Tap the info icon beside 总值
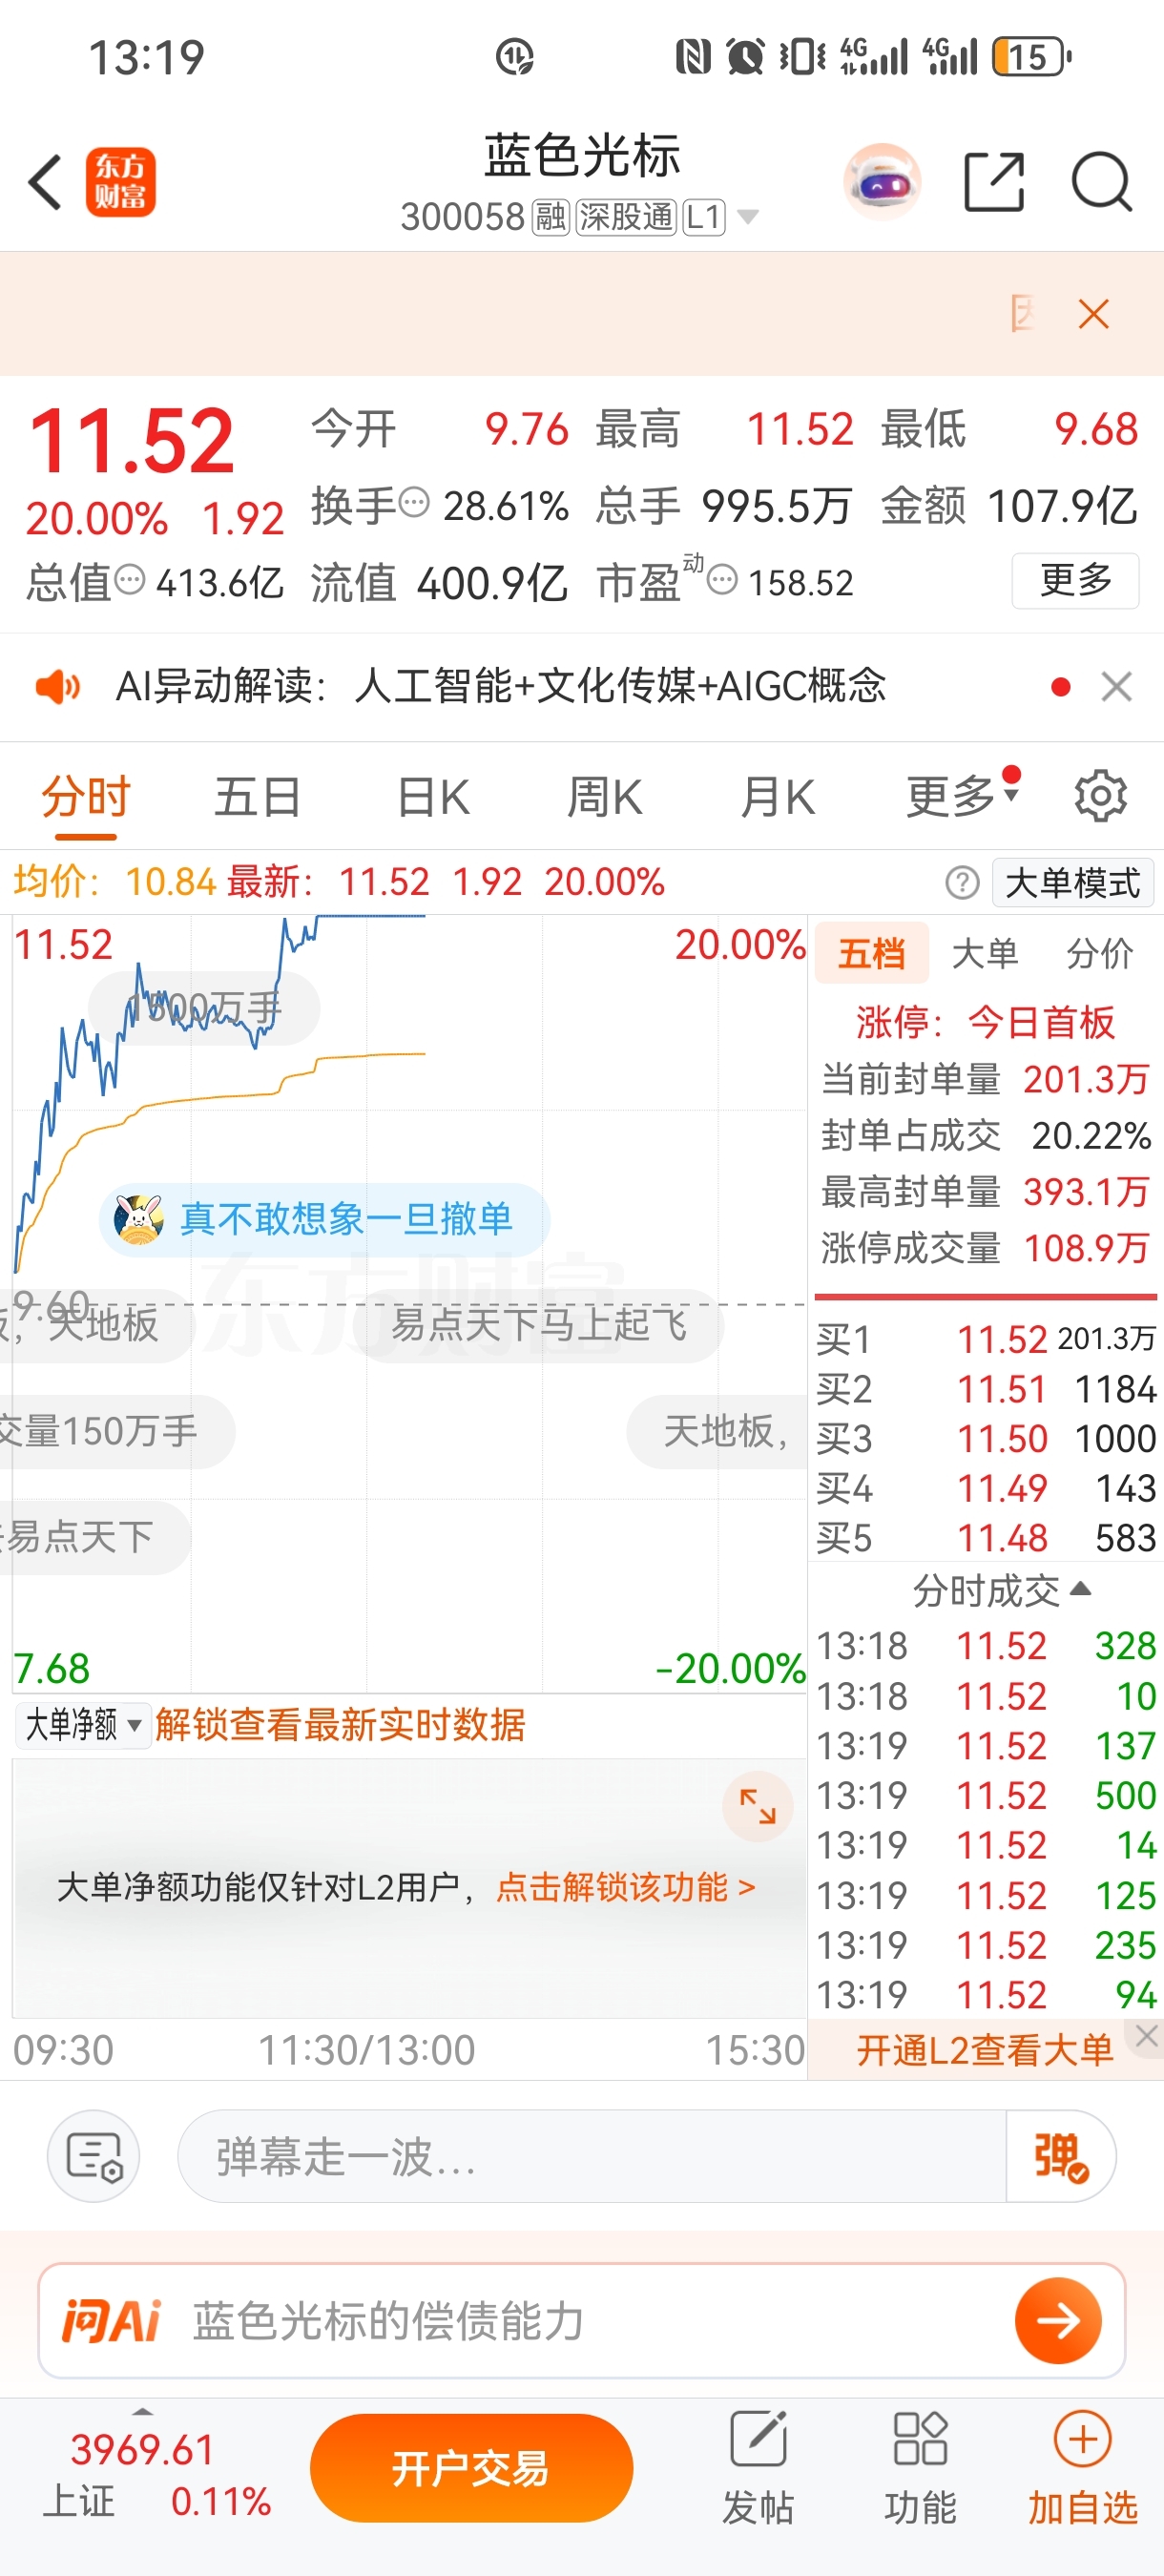The image size is (1164, 2576). pyautogui.click(x=130, y=579)
